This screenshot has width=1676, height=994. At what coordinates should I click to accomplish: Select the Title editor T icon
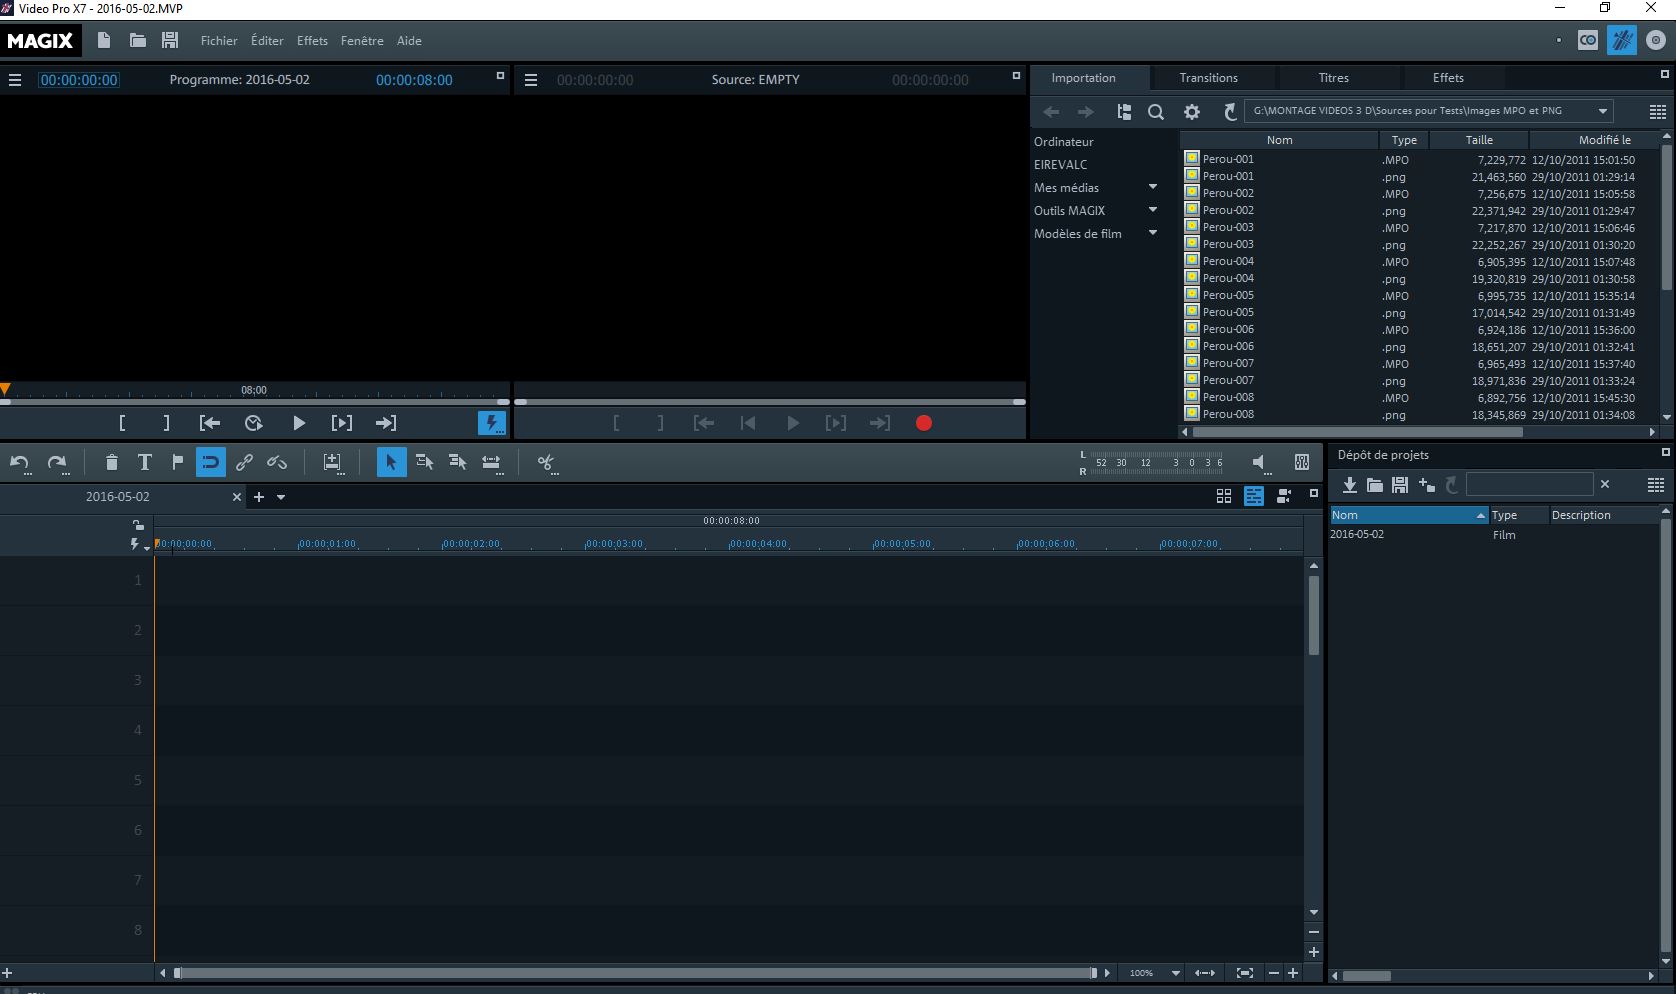click(145, 462)
